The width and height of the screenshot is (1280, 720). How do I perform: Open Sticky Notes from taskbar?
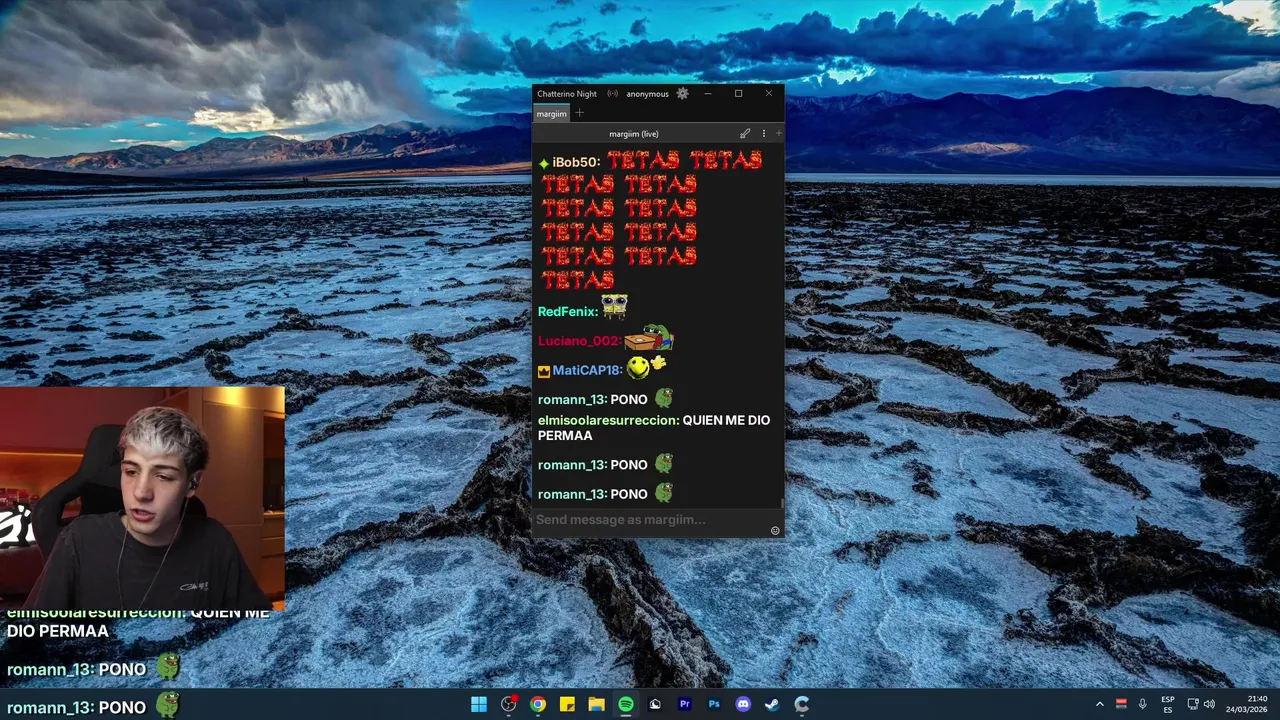point(567,704)
